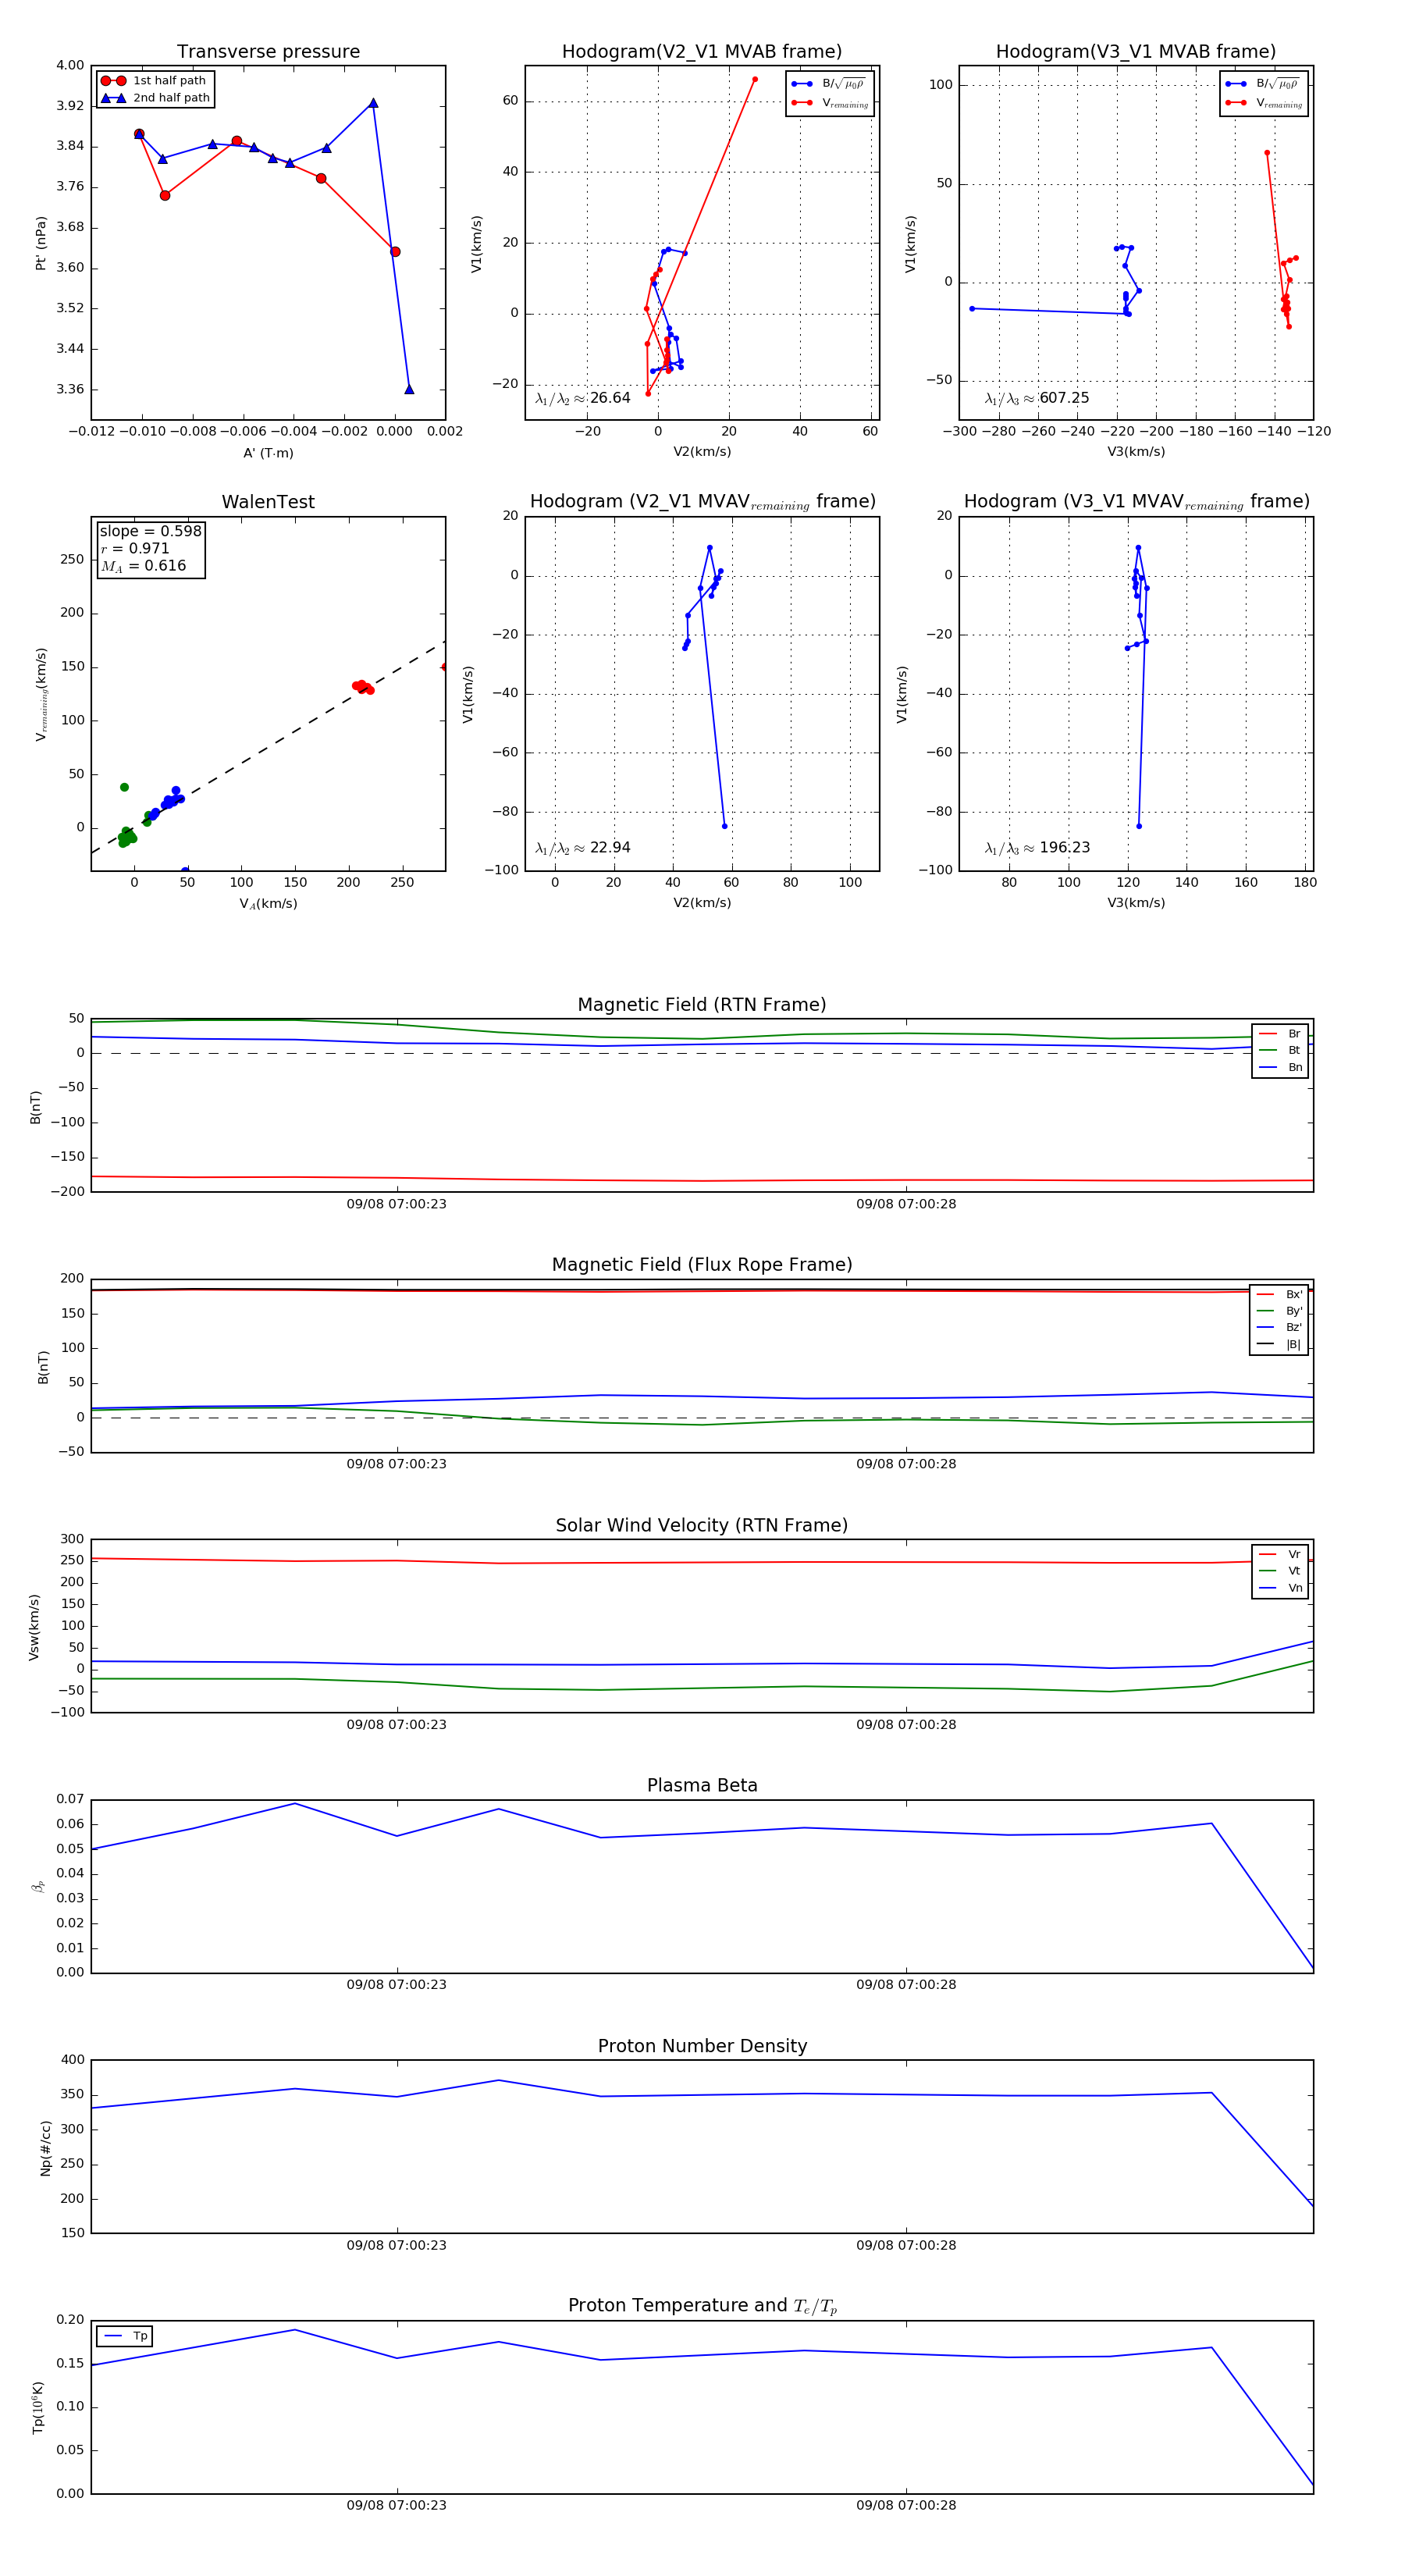Screen dimensions: 1405x2576
Task: Select the Vr legend entry
Action: click(1280, 1554)
